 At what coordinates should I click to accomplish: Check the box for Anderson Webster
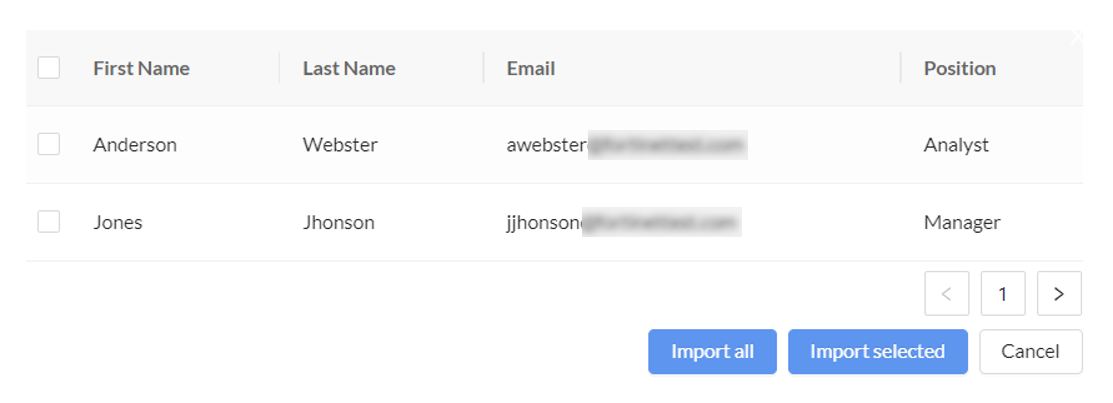pyautogui.click(x=48, y=145)
